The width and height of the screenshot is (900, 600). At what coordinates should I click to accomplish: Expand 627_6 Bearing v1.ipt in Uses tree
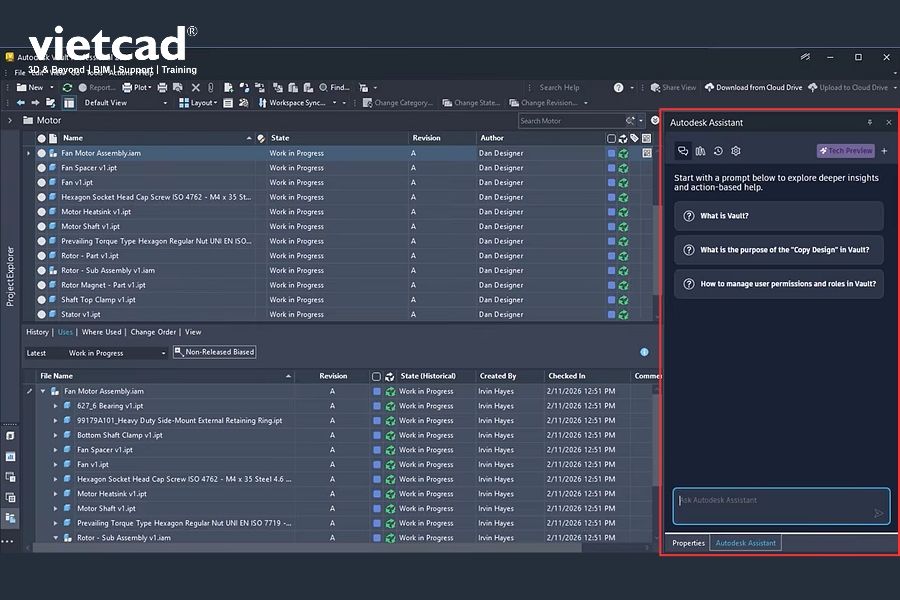pos(56,406)
